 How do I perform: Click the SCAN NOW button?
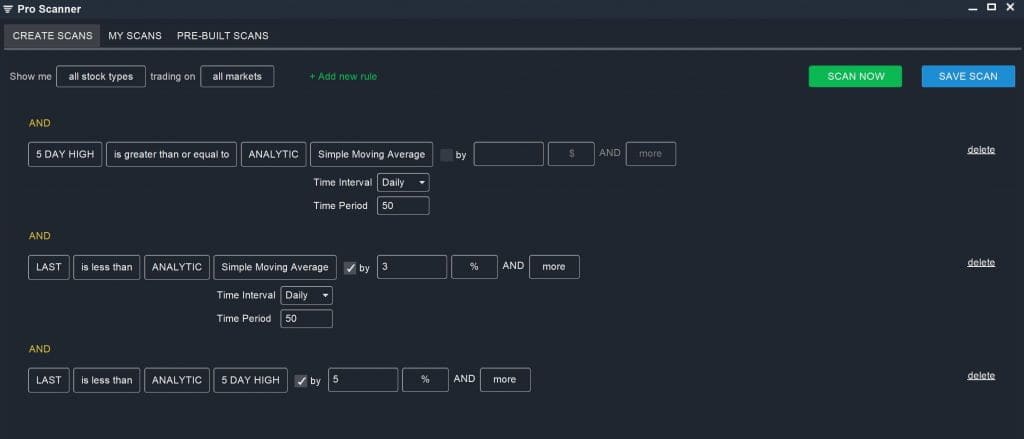[856, 76]
